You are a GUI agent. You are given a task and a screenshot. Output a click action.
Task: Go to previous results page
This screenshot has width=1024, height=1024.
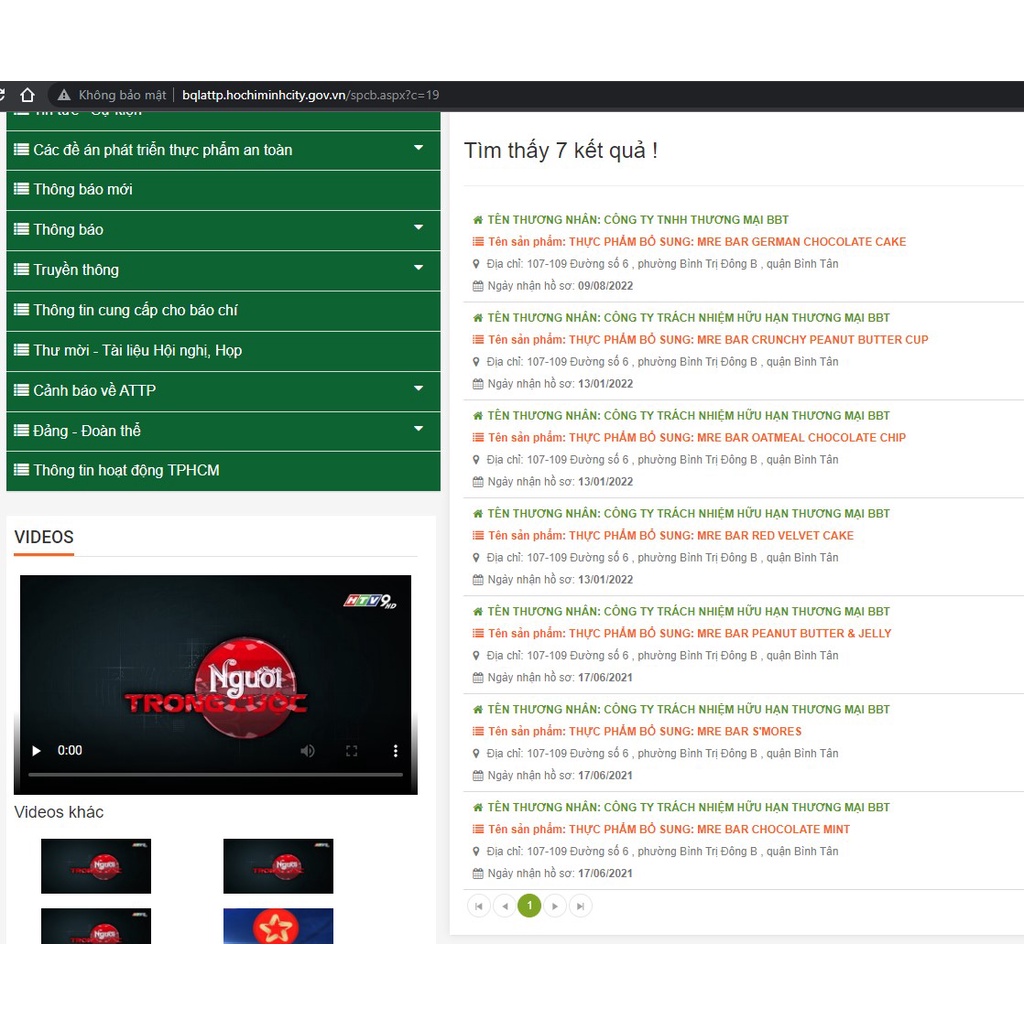[x=504, y=906]
